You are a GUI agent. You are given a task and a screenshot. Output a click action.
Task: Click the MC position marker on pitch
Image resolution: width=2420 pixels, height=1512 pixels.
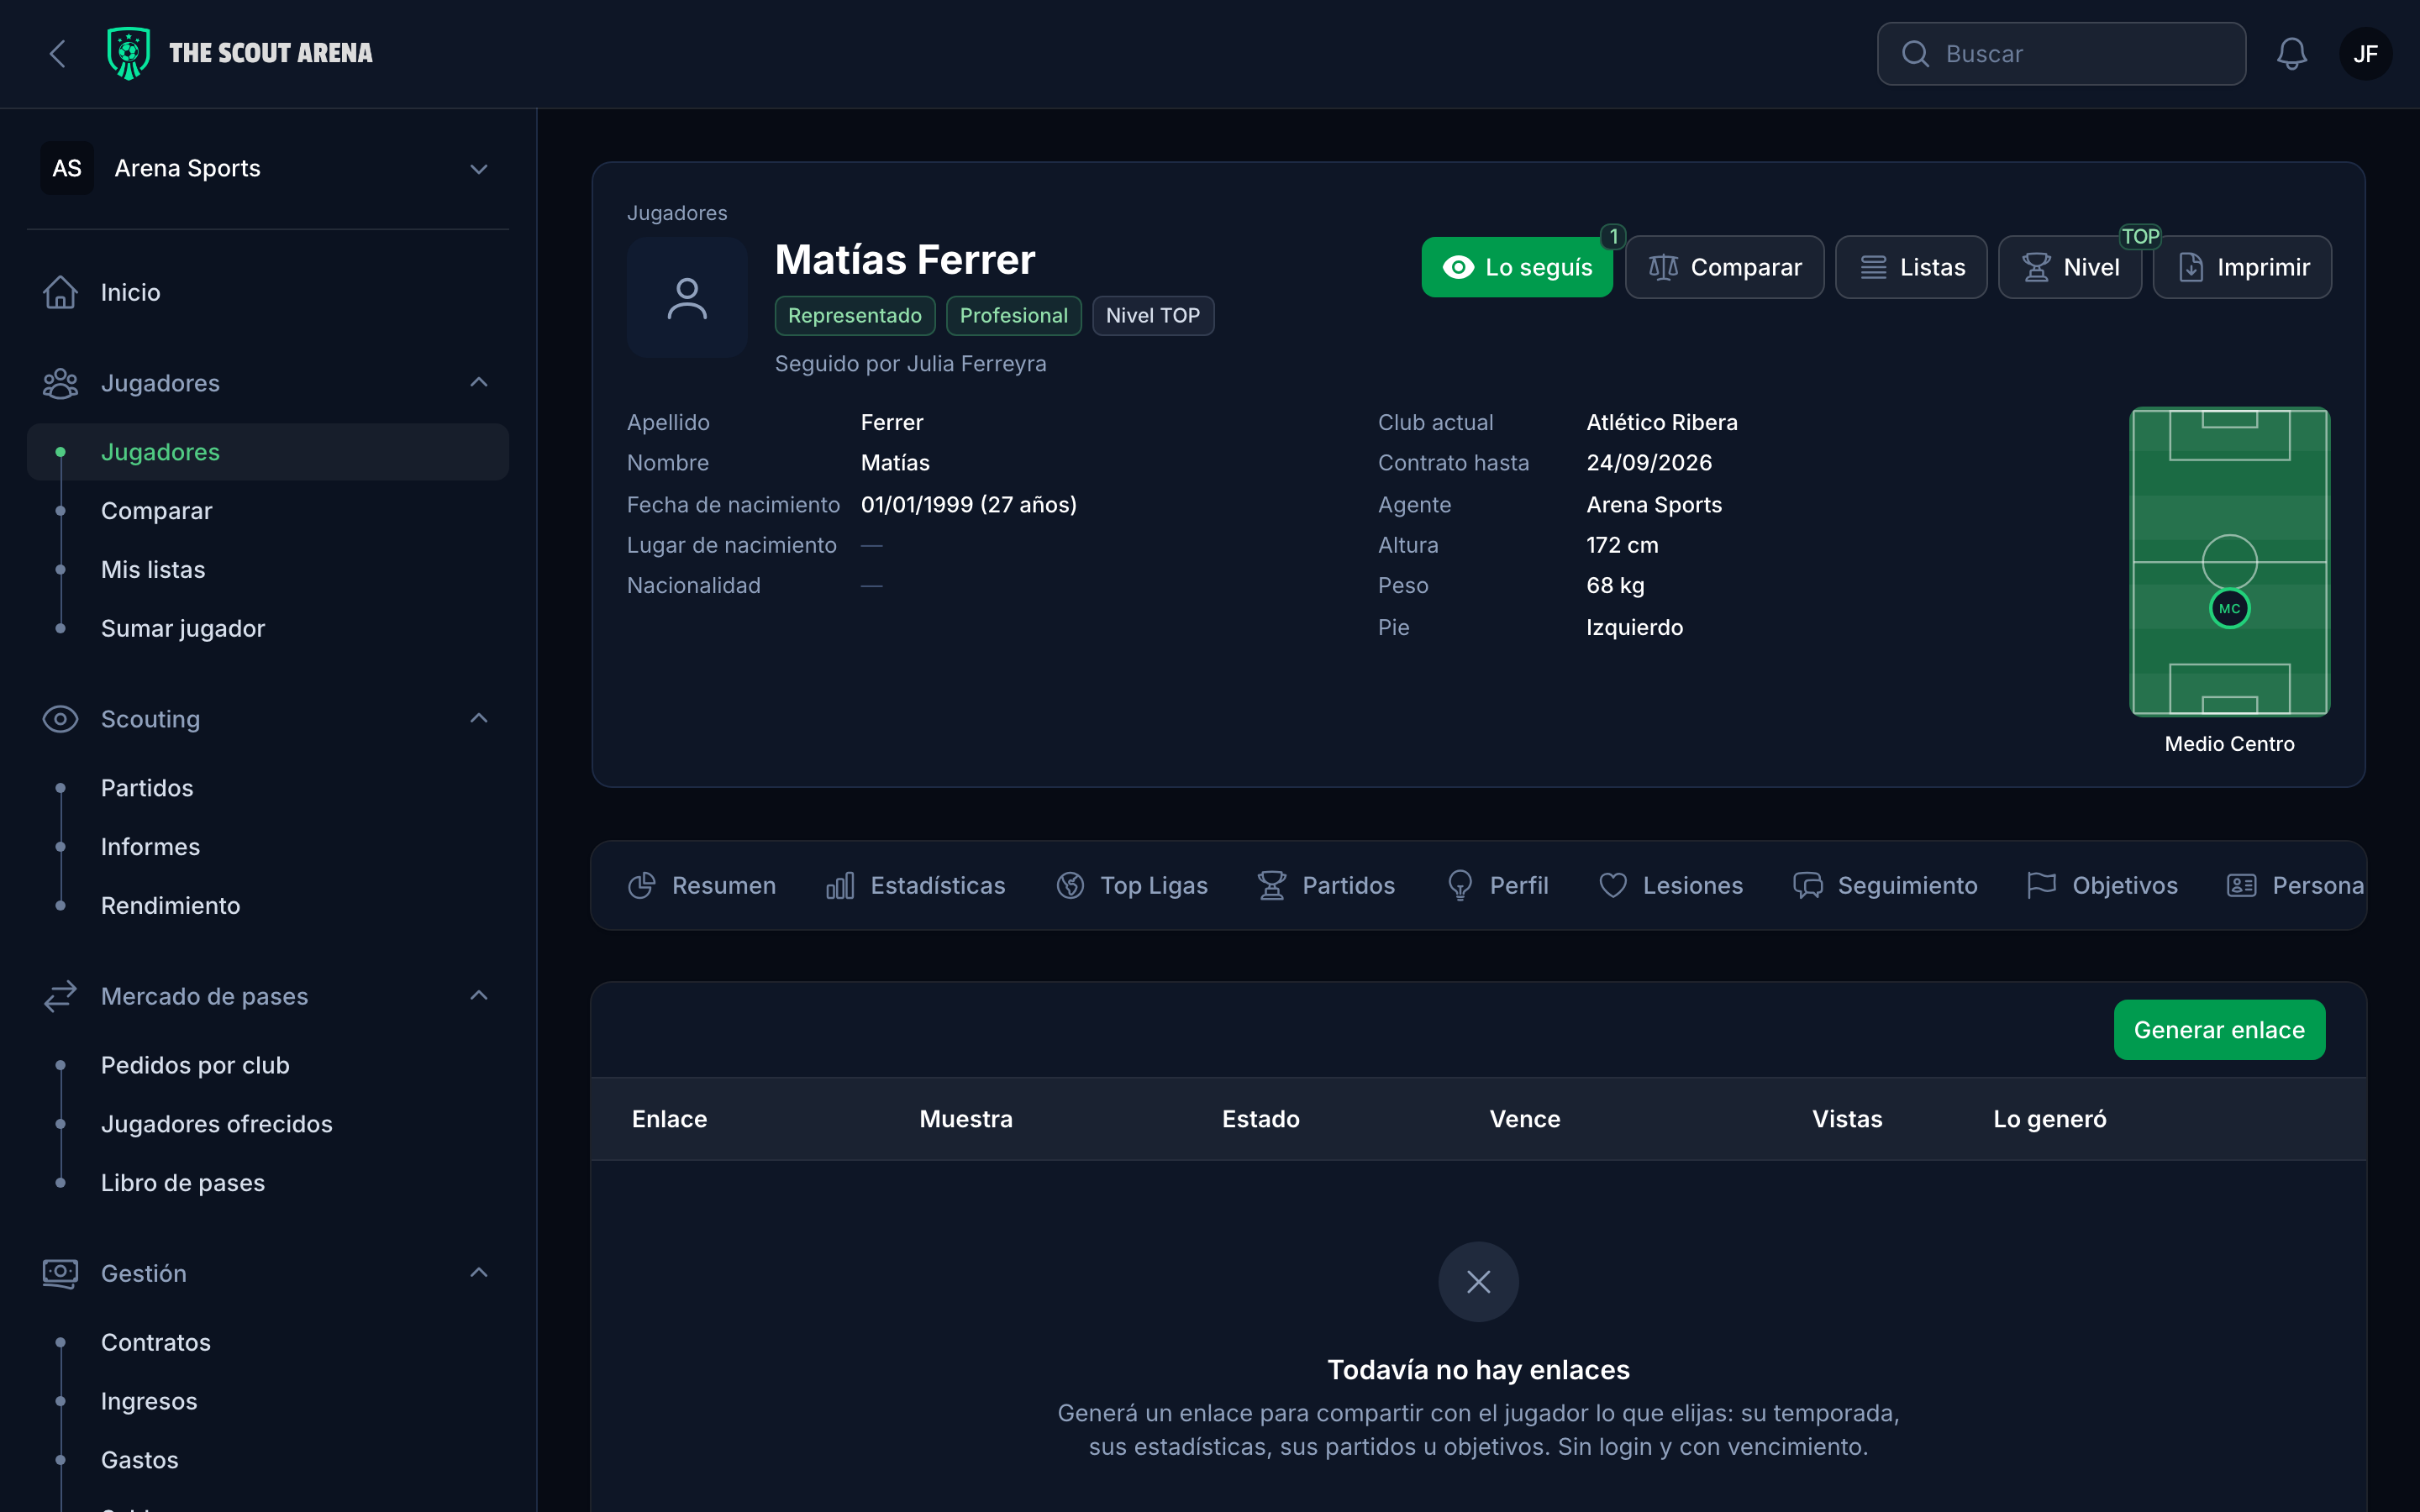(2229, 608)
